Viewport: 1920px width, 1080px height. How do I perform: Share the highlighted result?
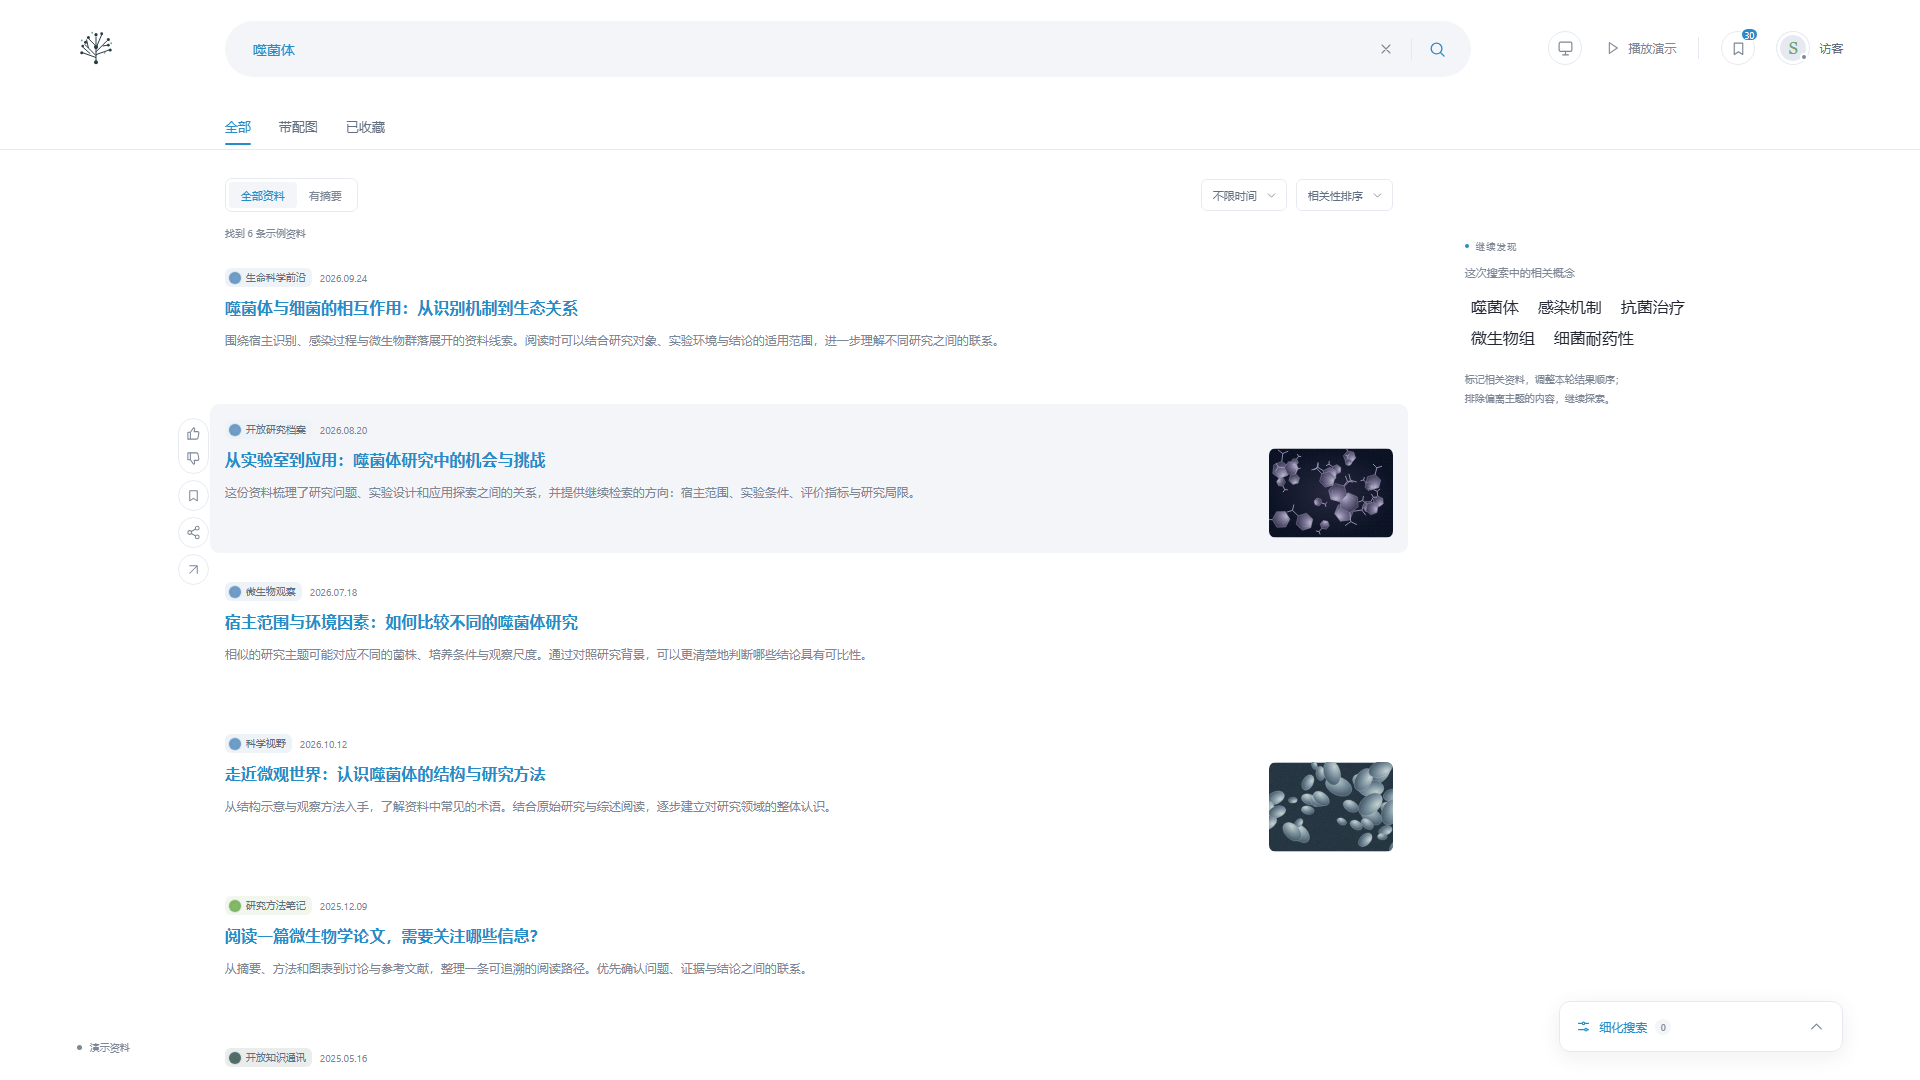[x=193, y=532]
